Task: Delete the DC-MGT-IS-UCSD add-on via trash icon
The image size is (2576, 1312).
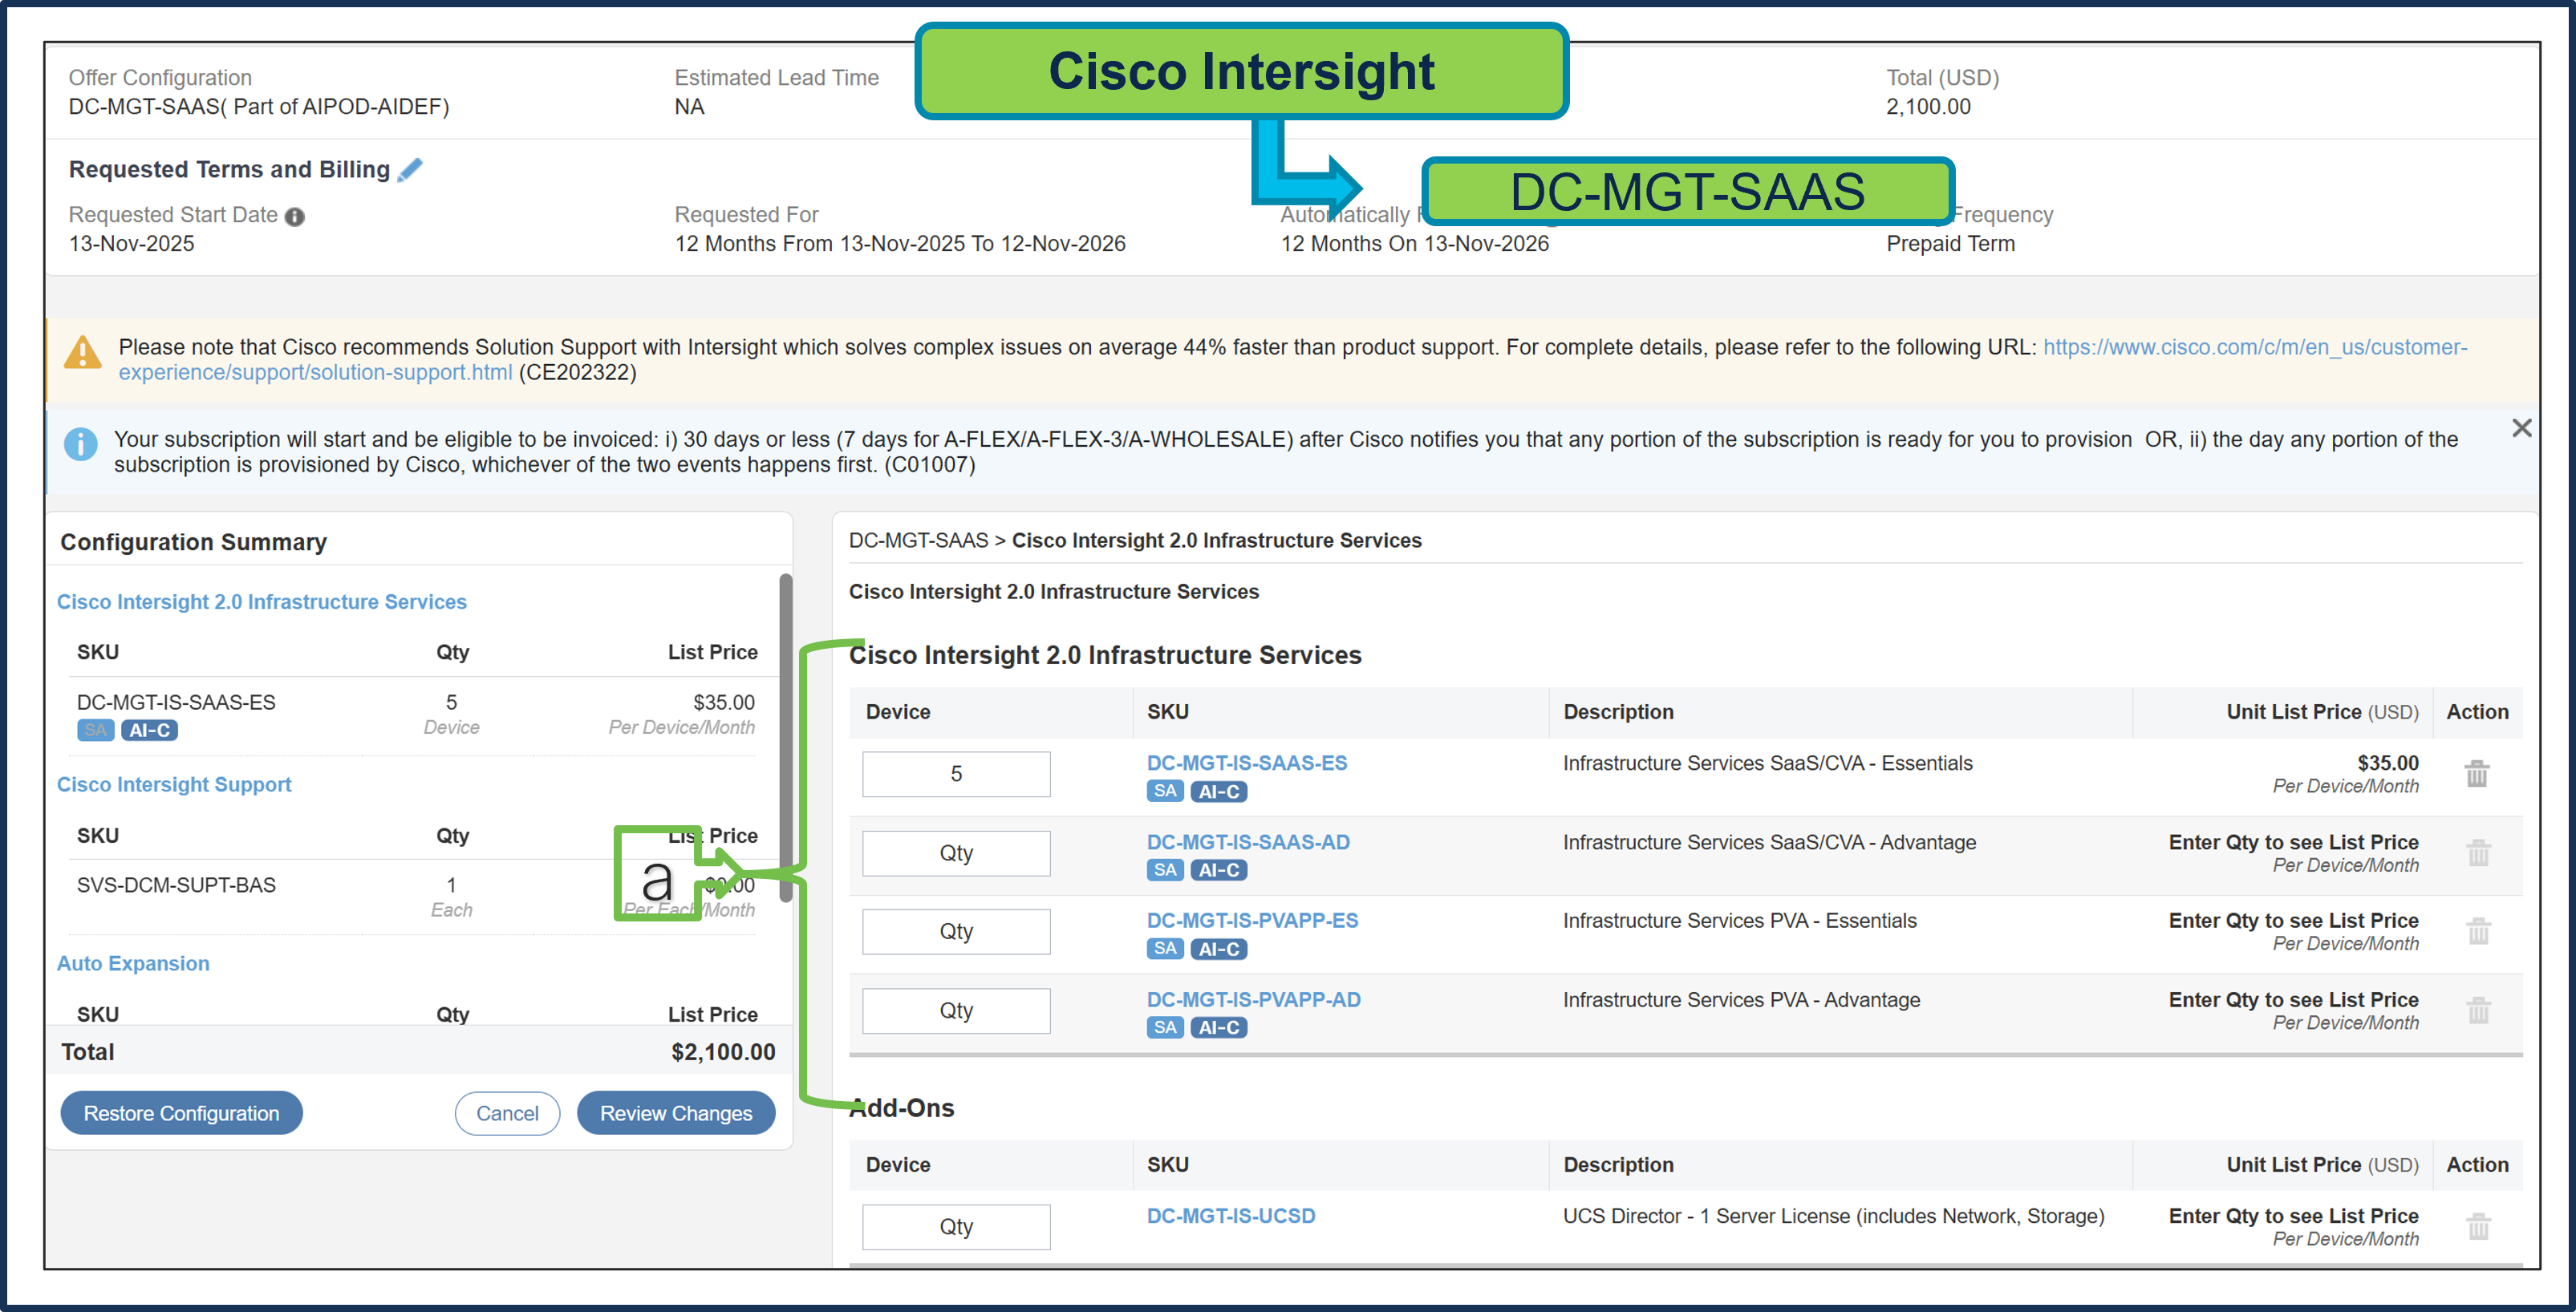Action: tap(2478, 1226)
